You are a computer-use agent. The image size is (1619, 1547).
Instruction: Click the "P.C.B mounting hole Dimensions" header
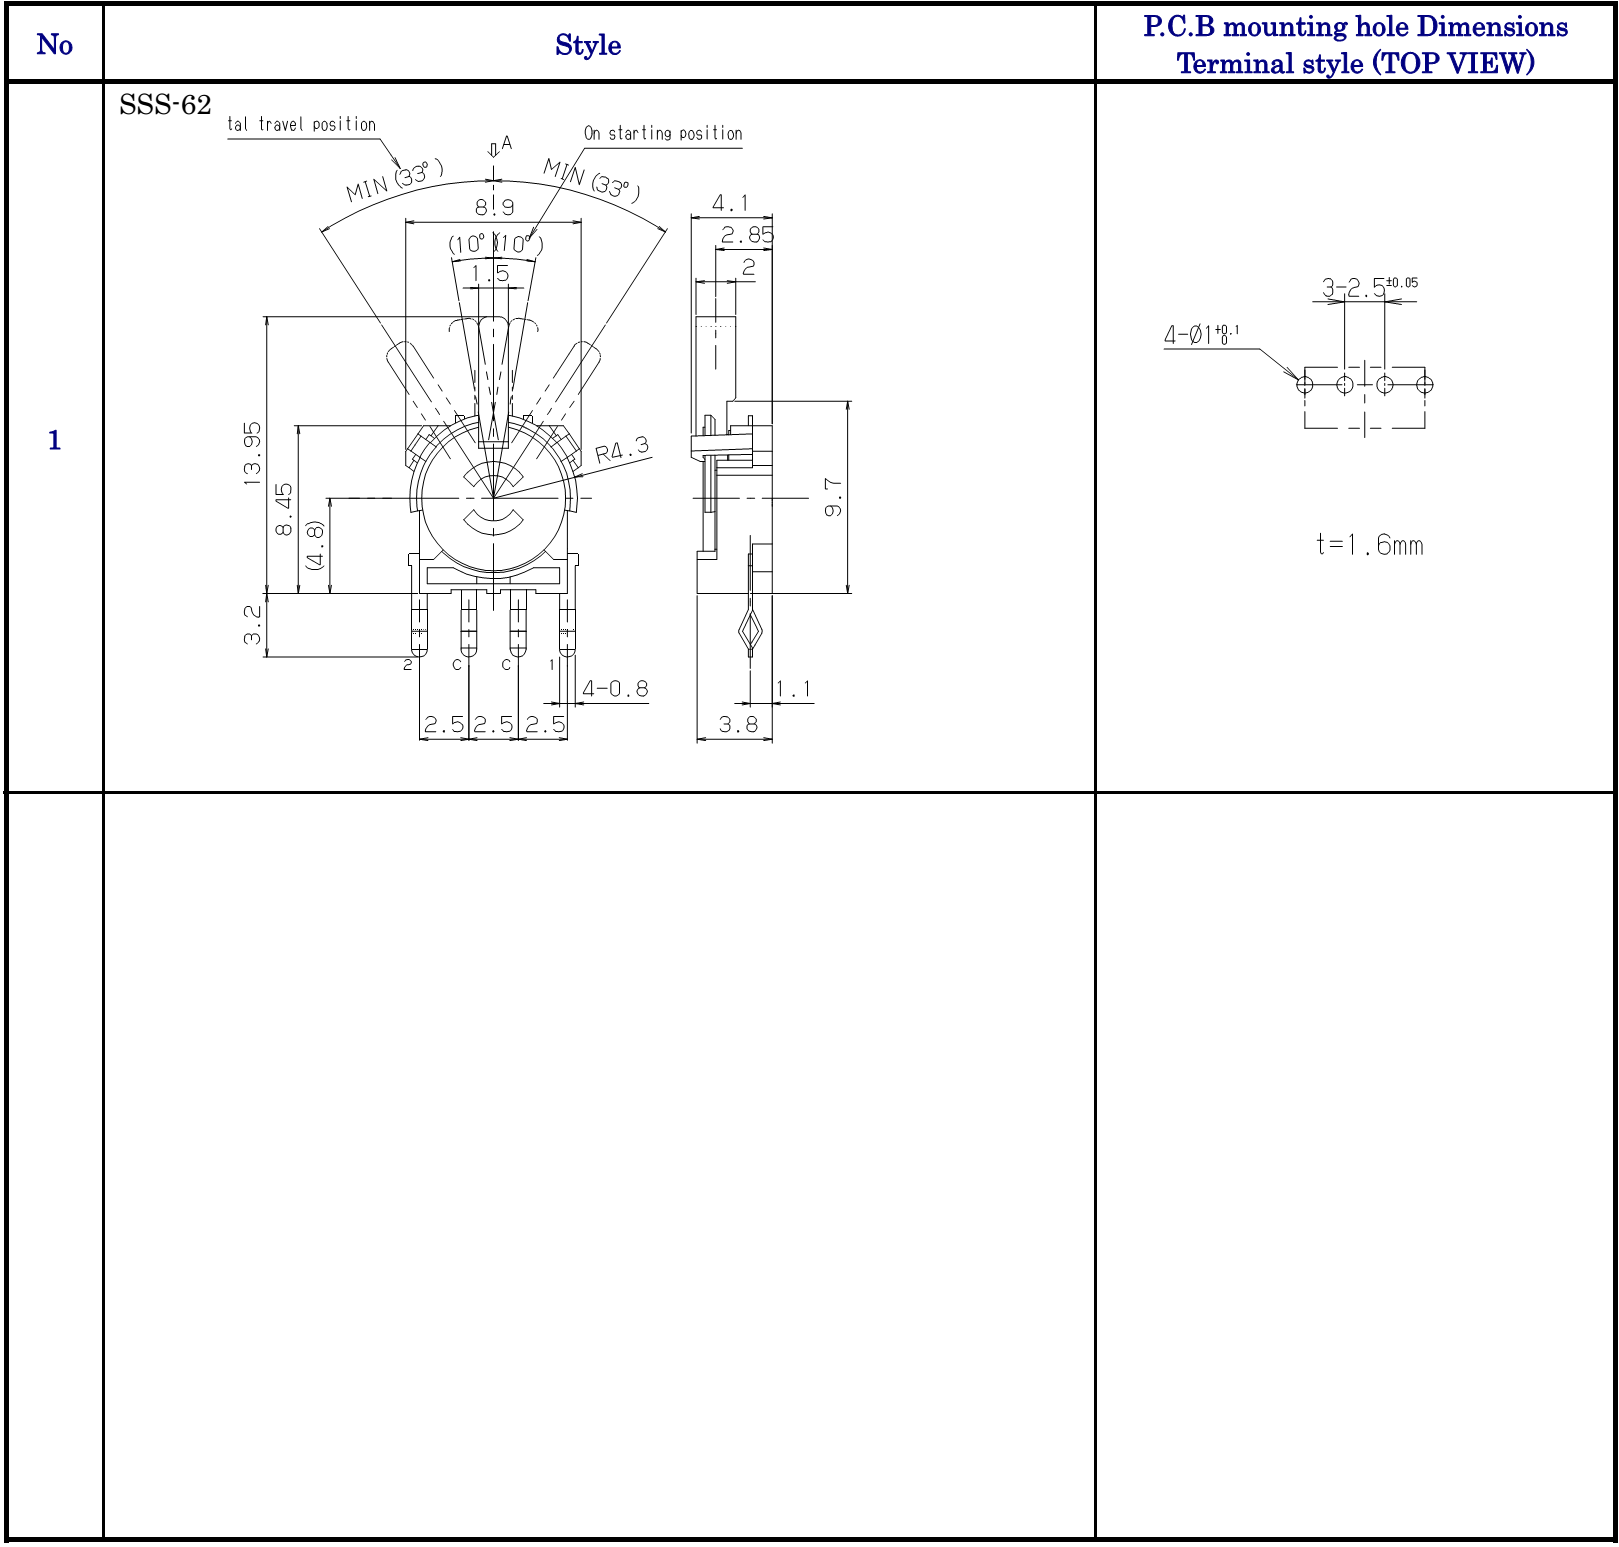tap(1355, 27)
